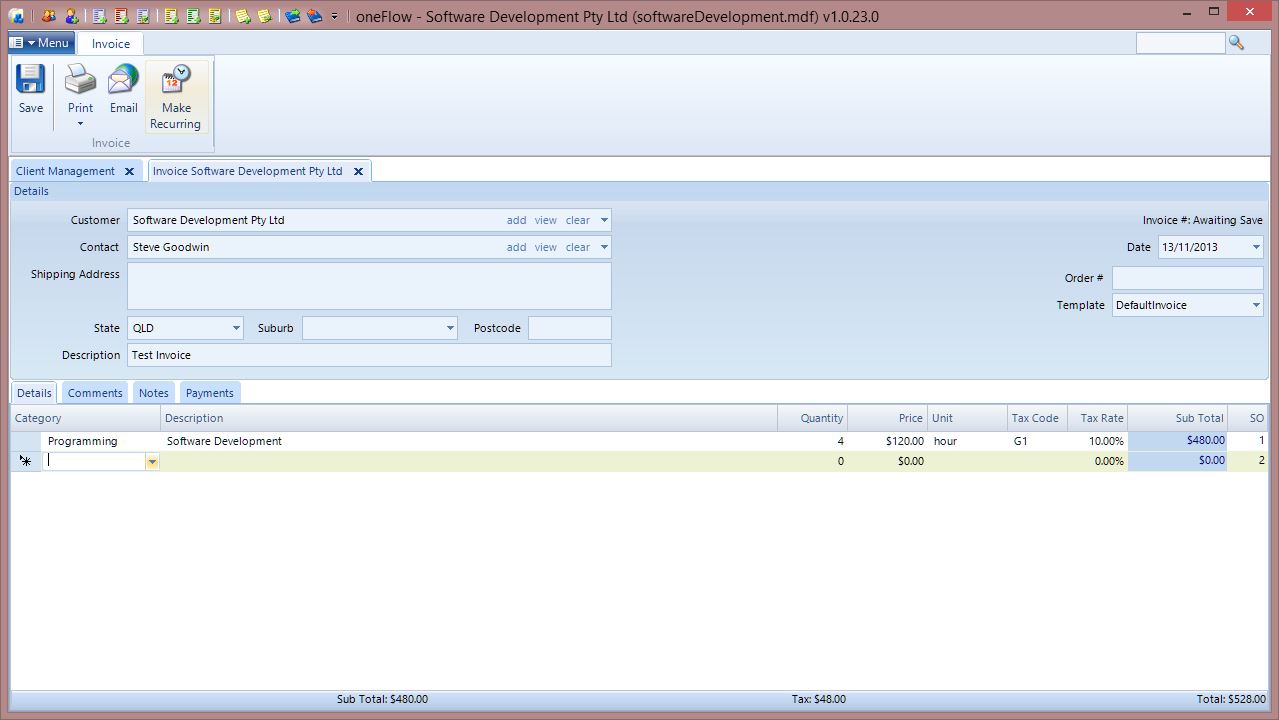Open the quick access toolbar customize arrow

click(334, 16)
